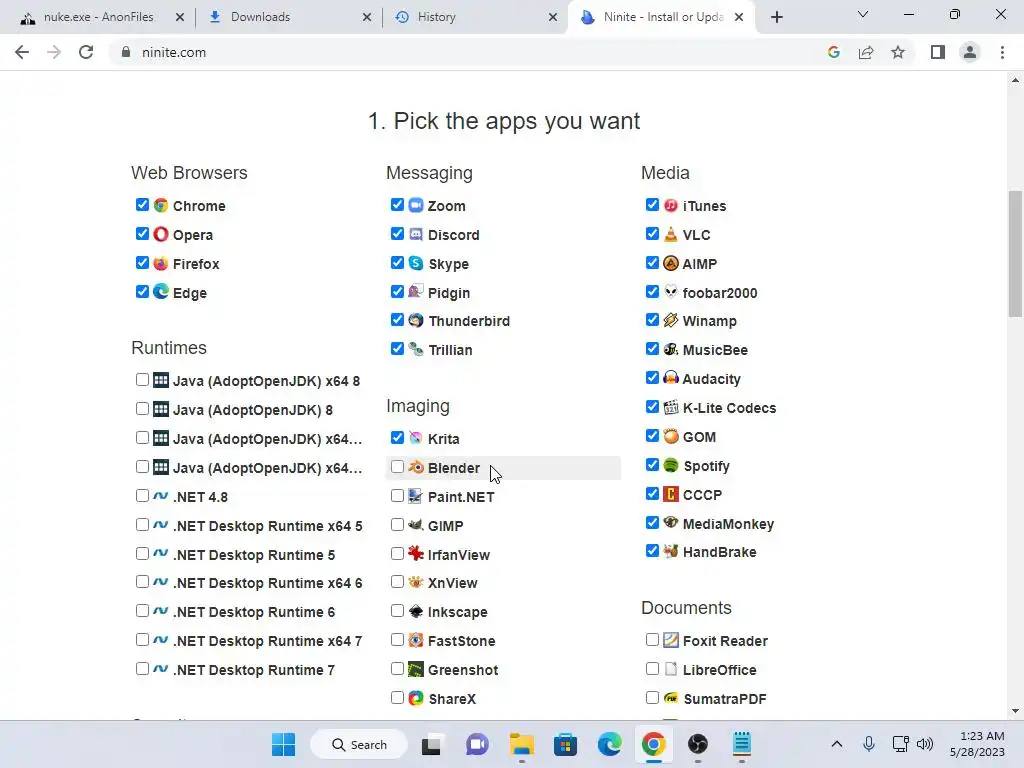Uncheck the MediaMonkey checkbox
The image size is (1024, 768).
pyautogui.click(x=652, y=522)
